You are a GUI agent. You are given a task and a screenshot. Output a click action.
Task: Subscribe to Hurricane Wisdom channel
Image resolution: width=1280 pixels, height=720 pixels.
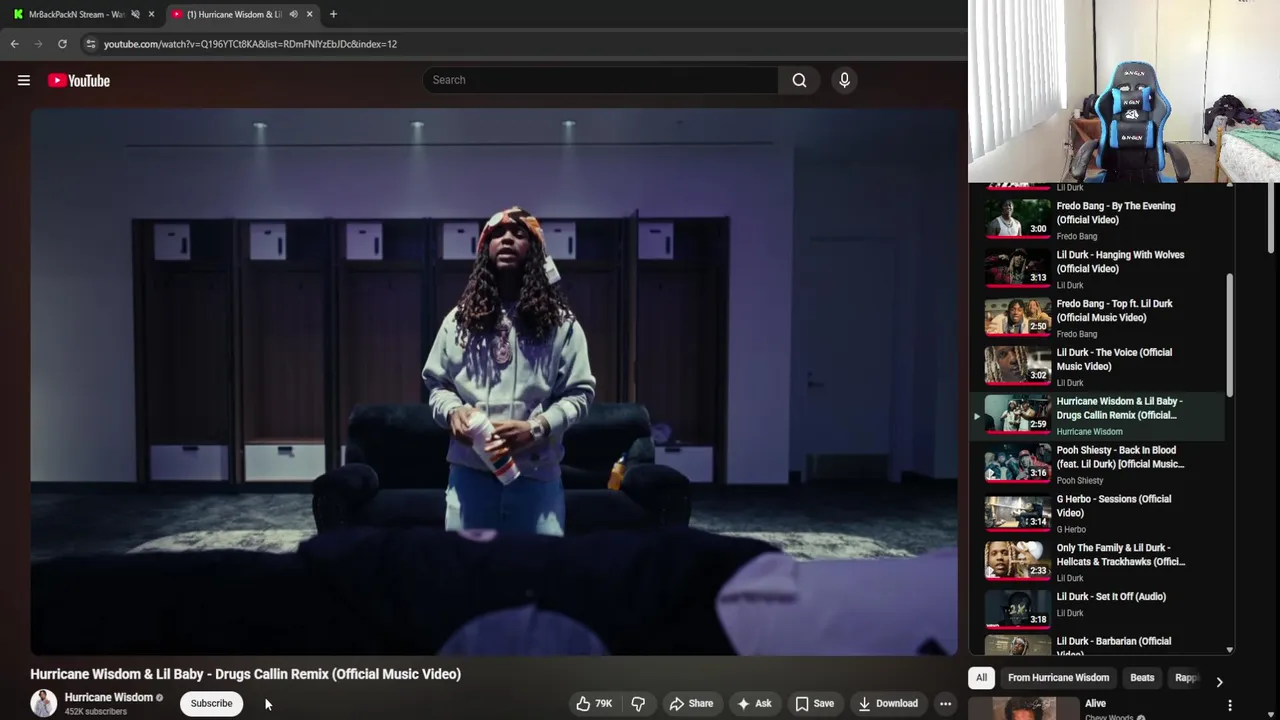211,703
